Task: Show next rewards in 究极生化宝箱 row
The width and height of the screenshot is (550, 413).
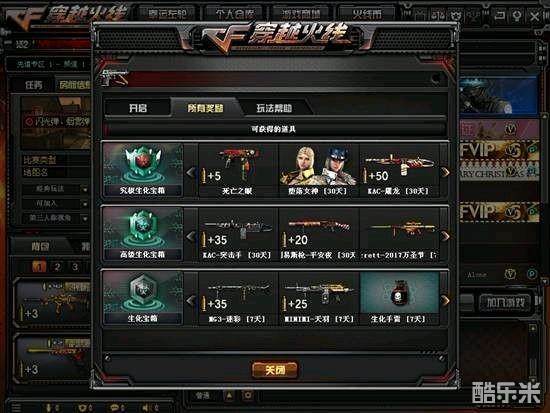Action: (x=445, y=172)
